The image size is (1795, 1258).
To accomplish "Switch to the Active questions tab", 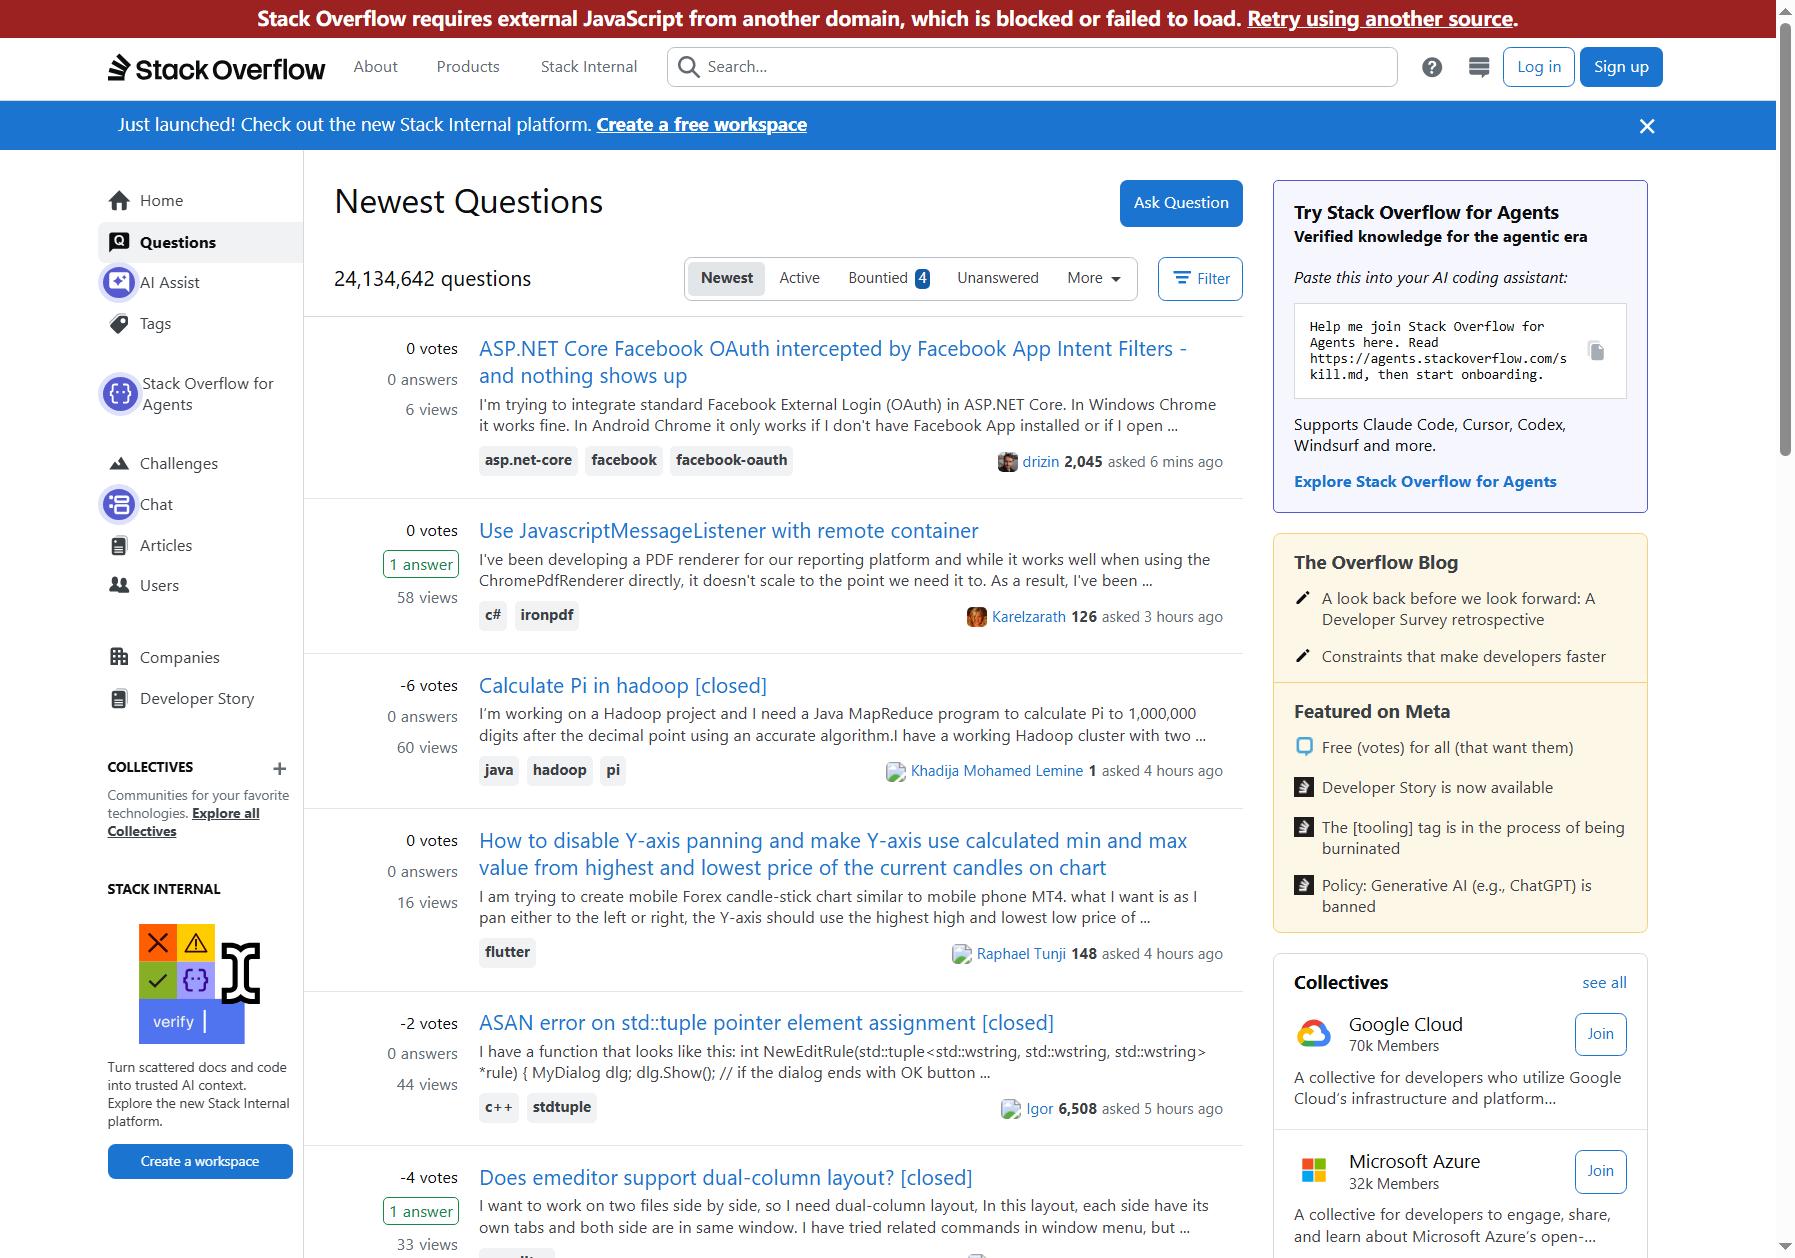I will 799,278.
